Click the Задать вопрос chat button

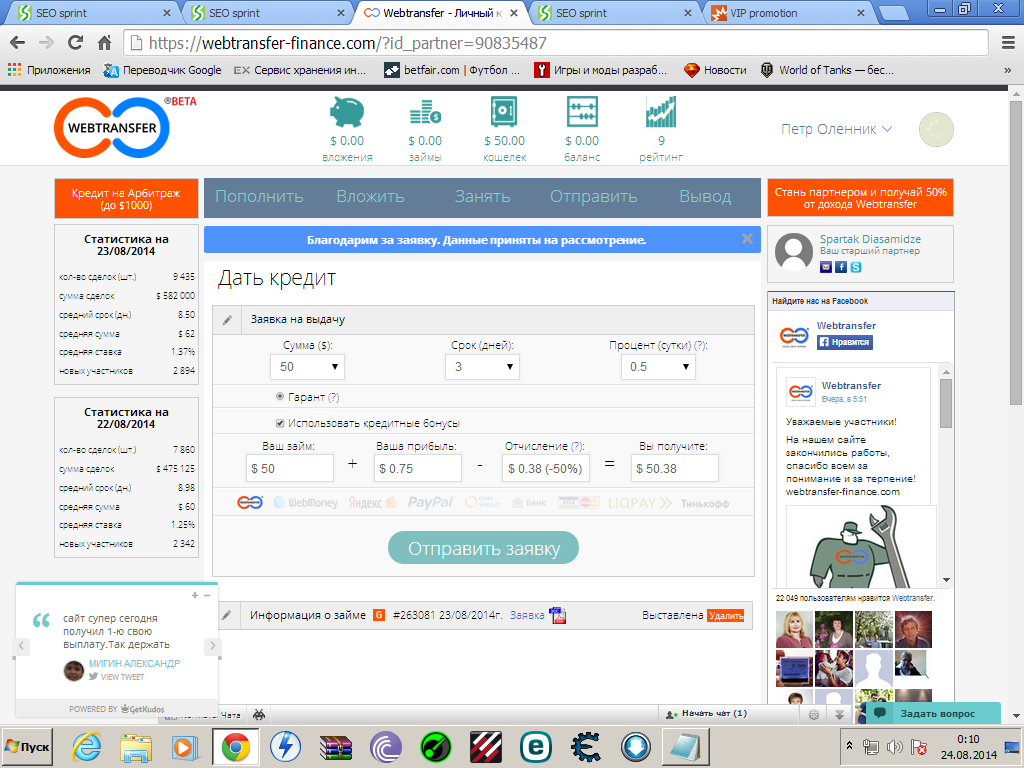933,713
